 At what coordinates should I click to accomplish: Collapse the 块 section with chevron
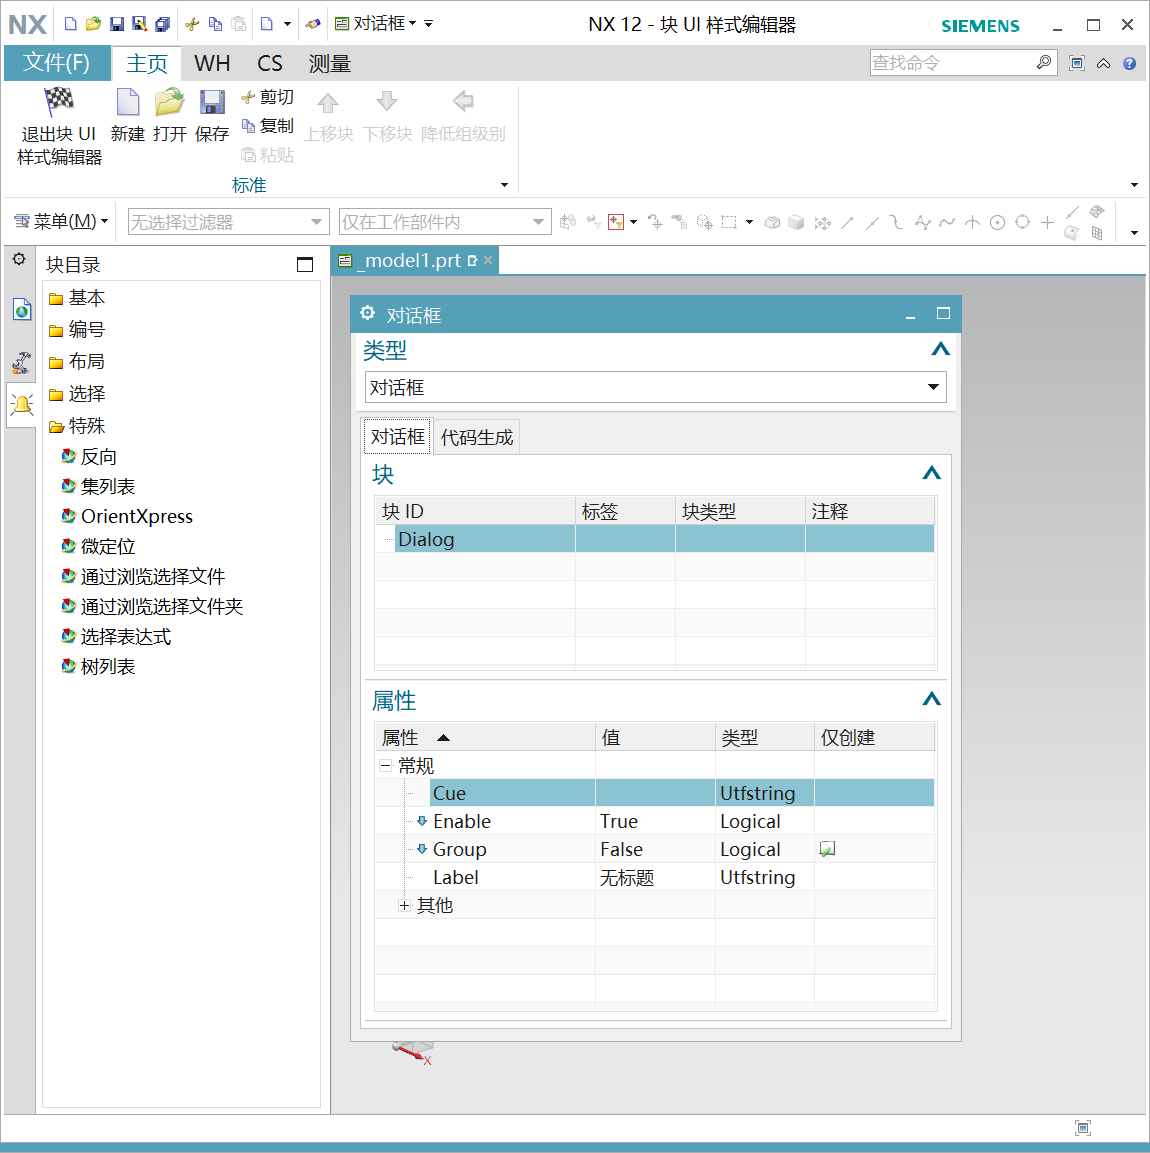coord(931,473)
